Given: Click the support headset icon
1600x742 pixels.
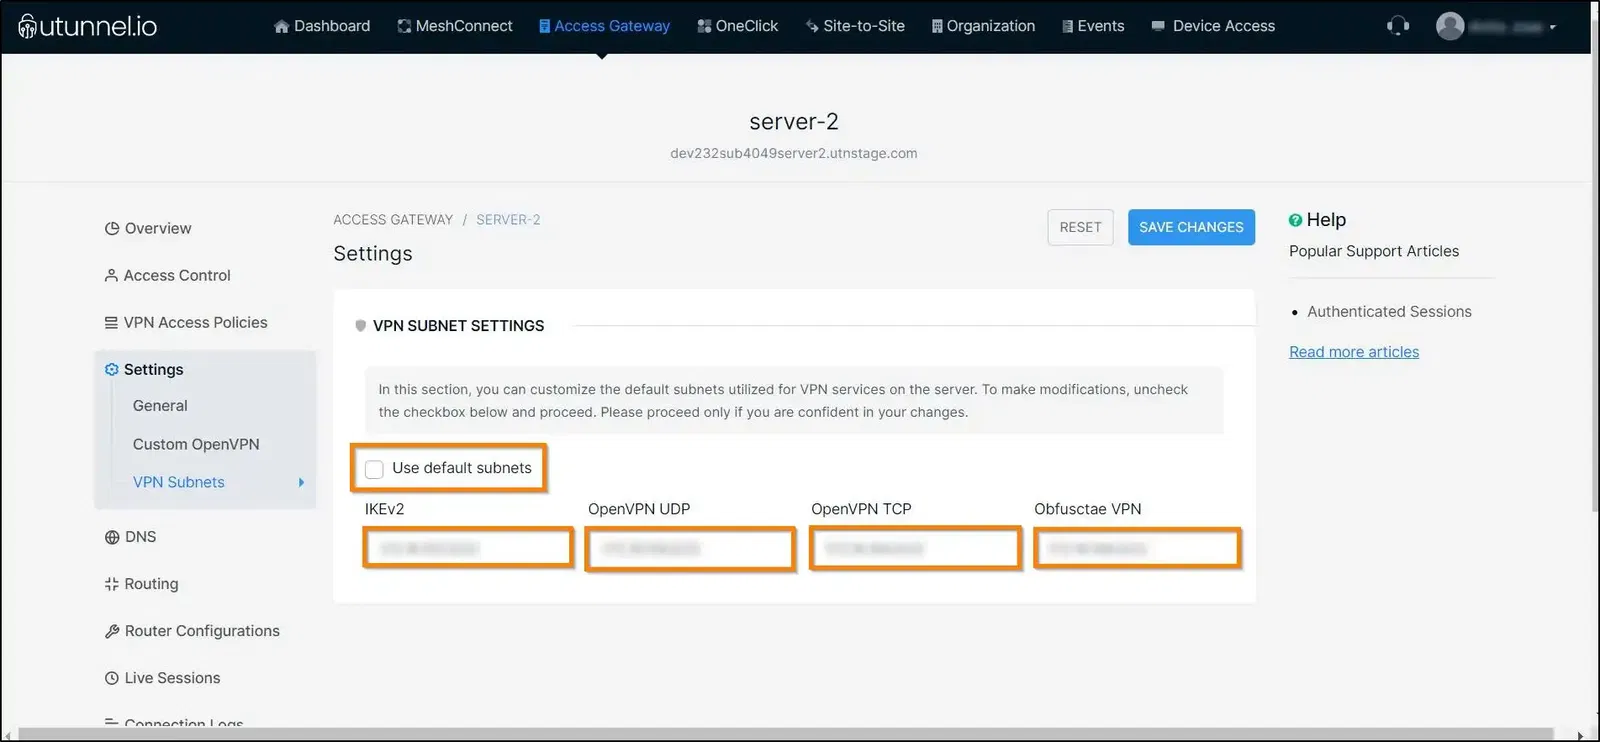Looking at the screenshot, I should click(x=1398, y=26).
